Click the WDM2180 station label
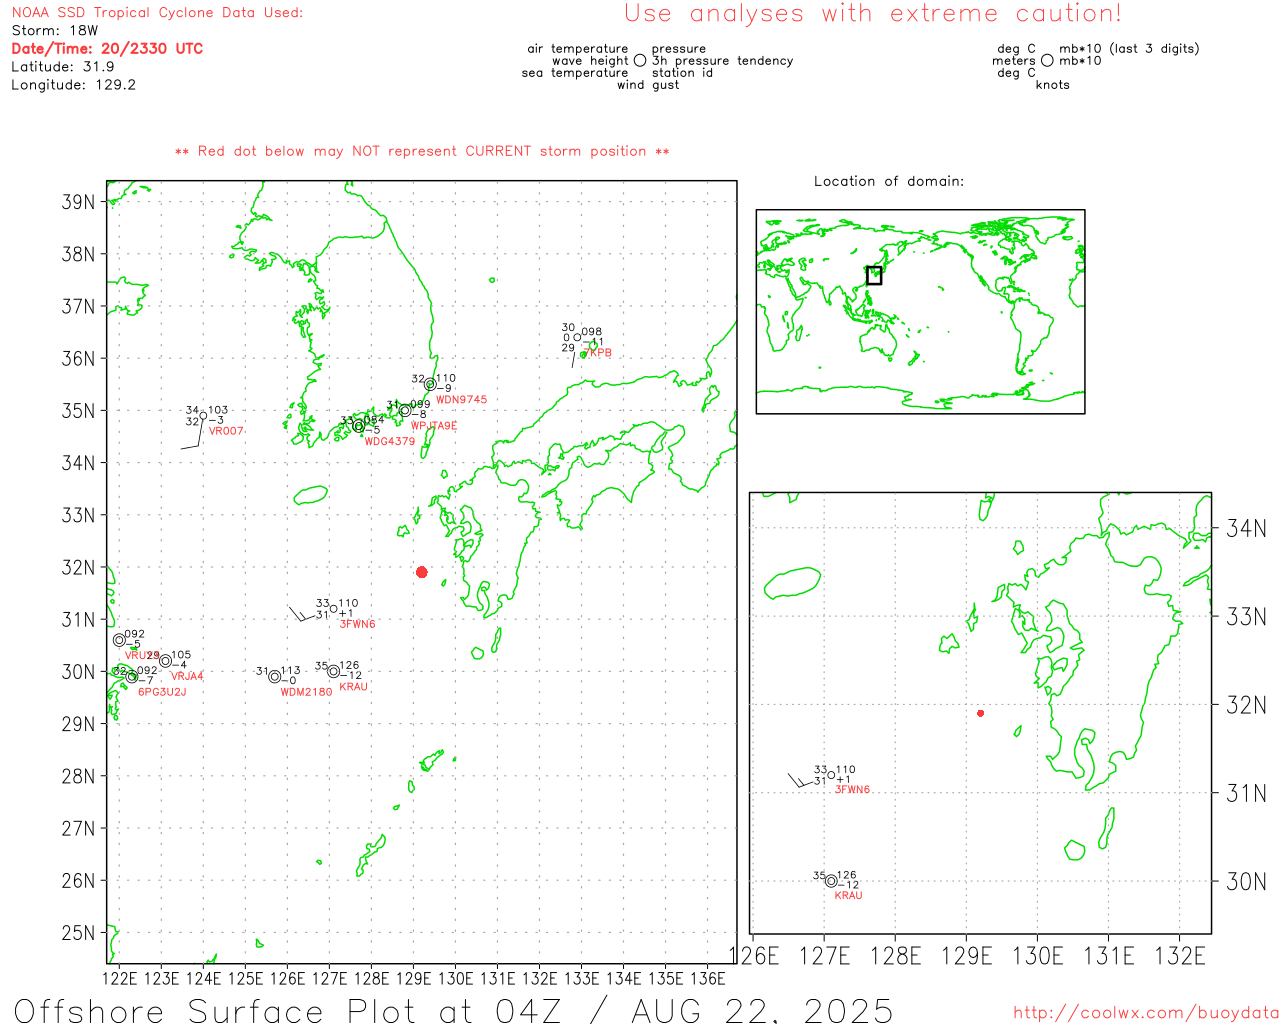 point(306,692)
